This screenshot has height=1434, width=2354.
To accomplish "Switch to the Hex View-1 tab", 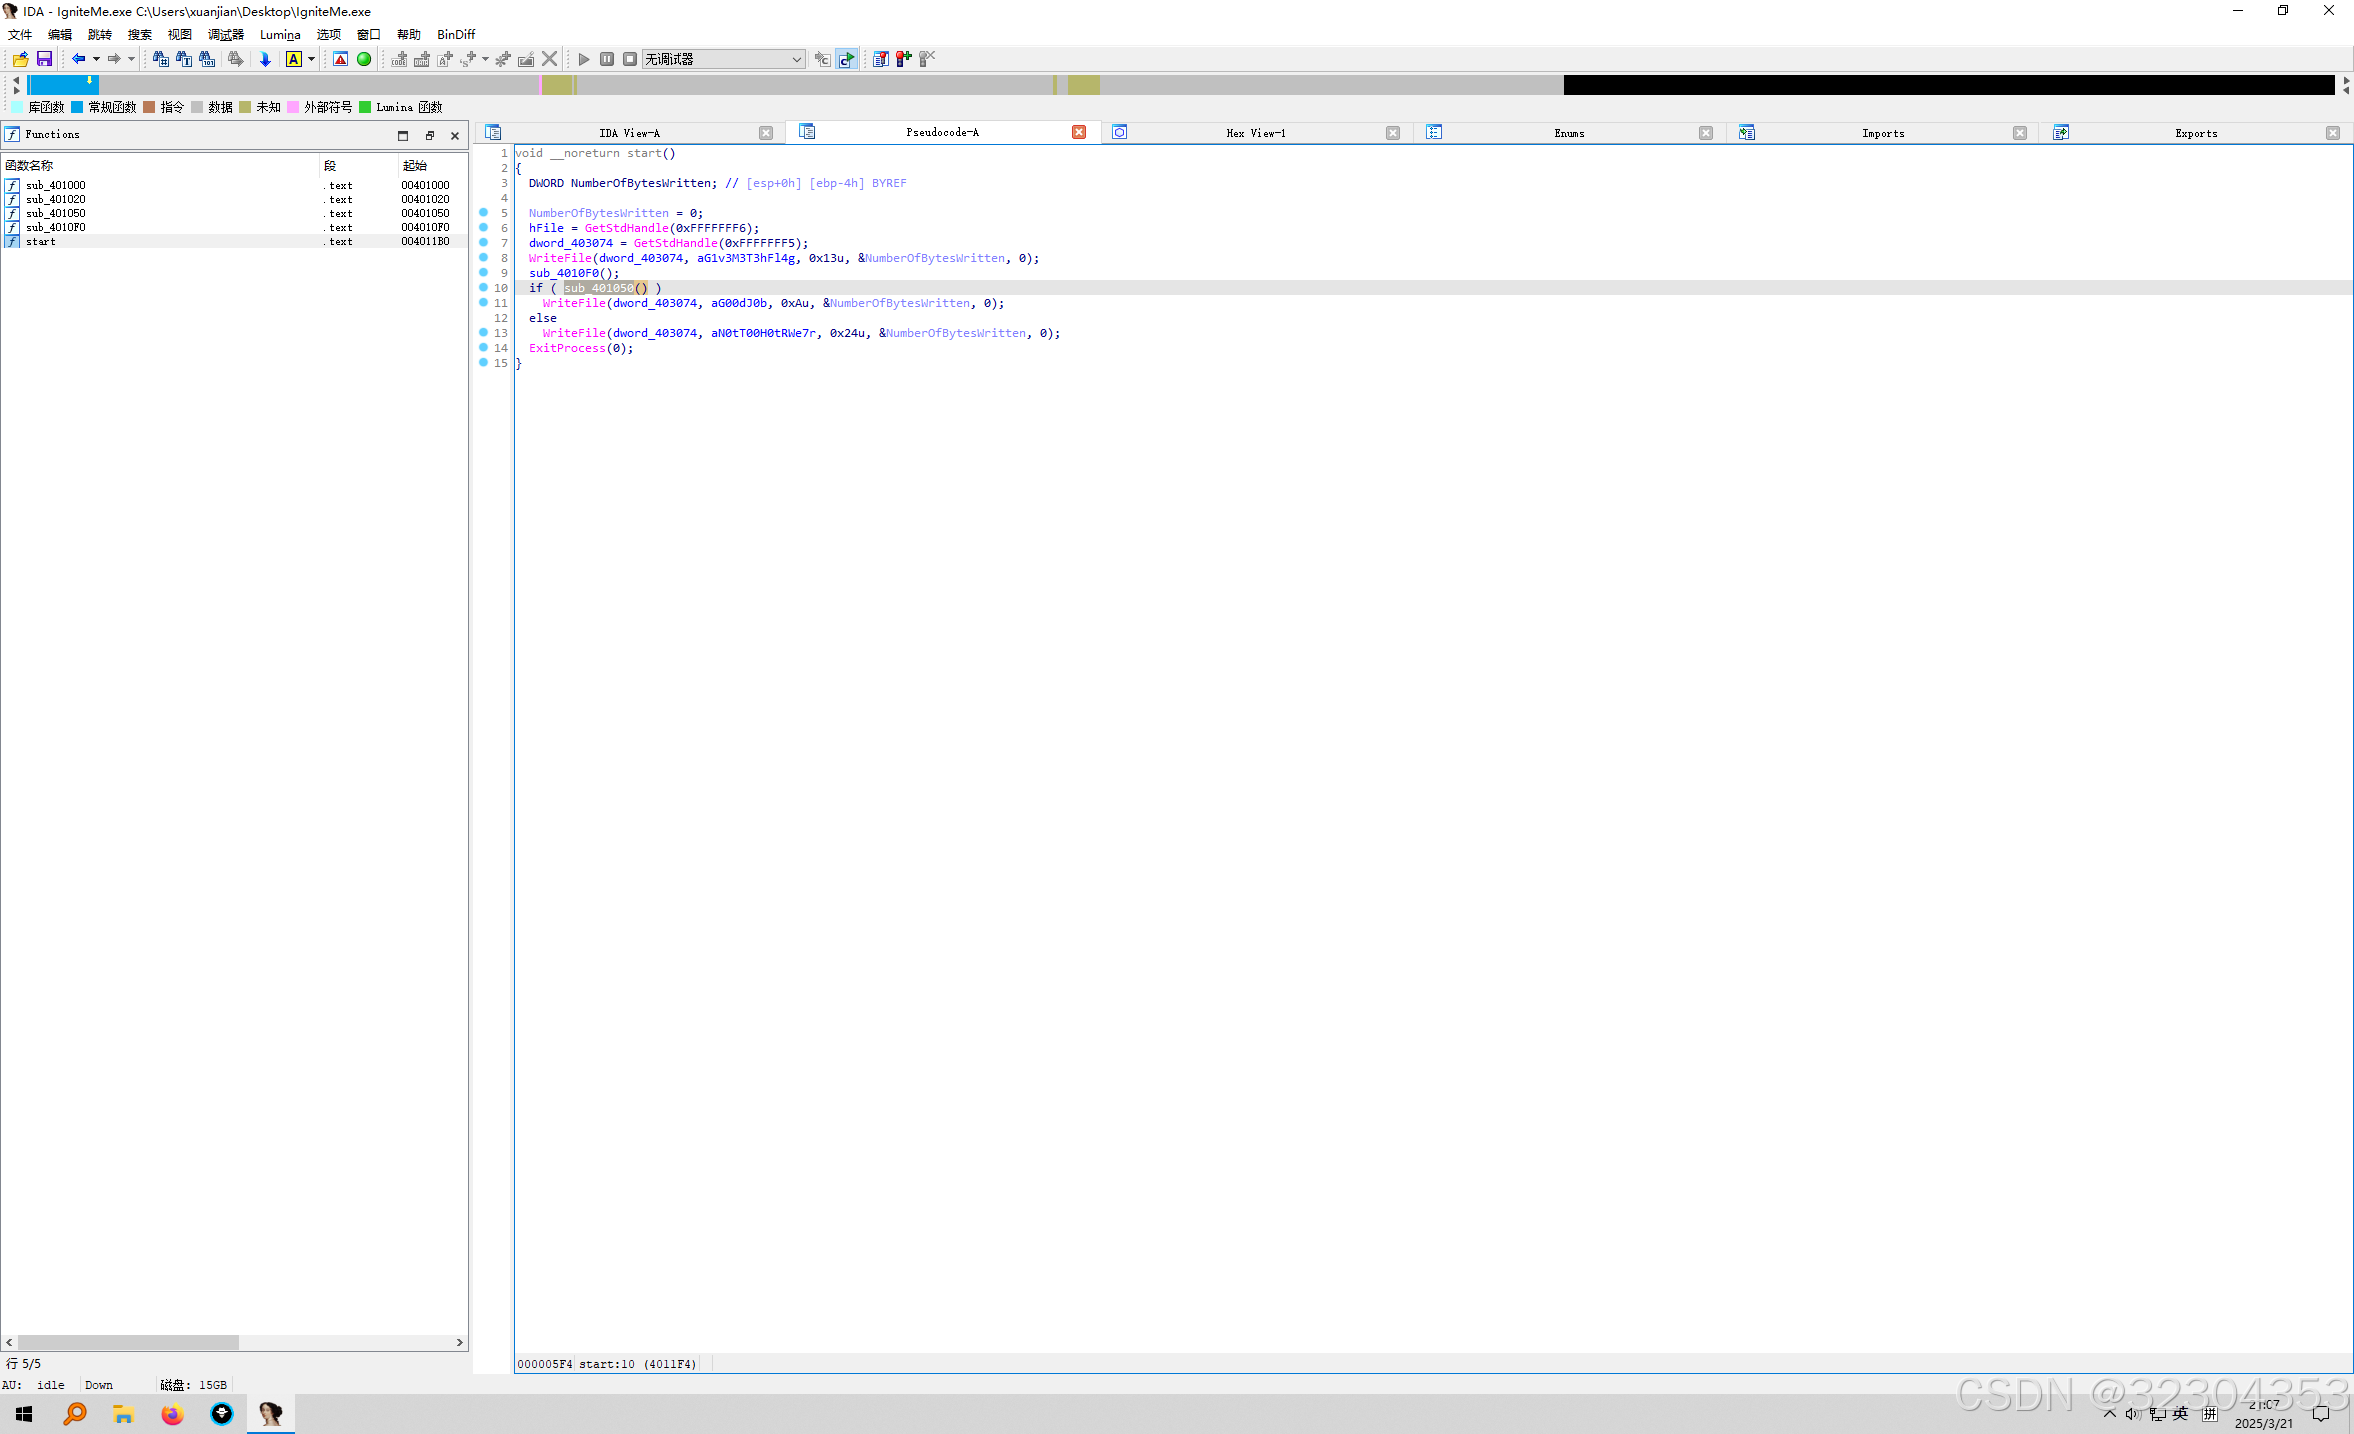I will click(x=1255, y=133).
